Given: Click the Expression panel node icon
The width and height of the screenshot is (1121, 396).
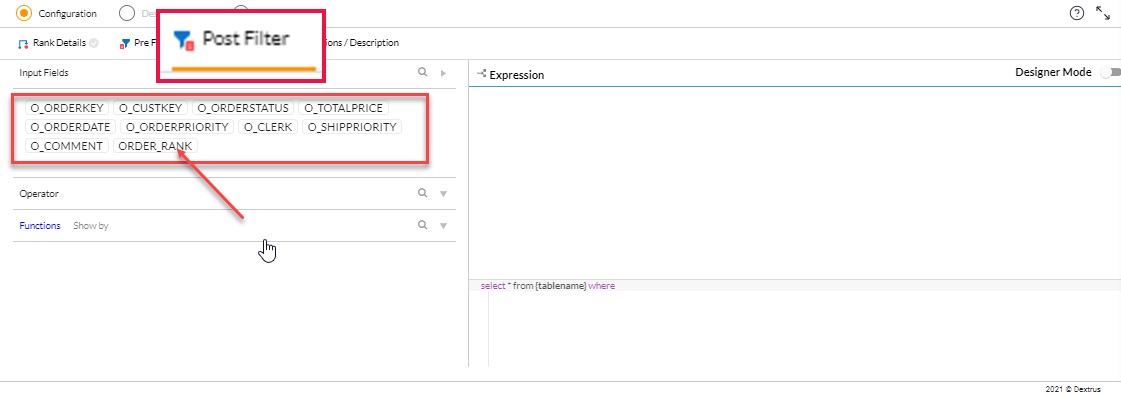Looking at the screenshot, I should coord(481,74).
